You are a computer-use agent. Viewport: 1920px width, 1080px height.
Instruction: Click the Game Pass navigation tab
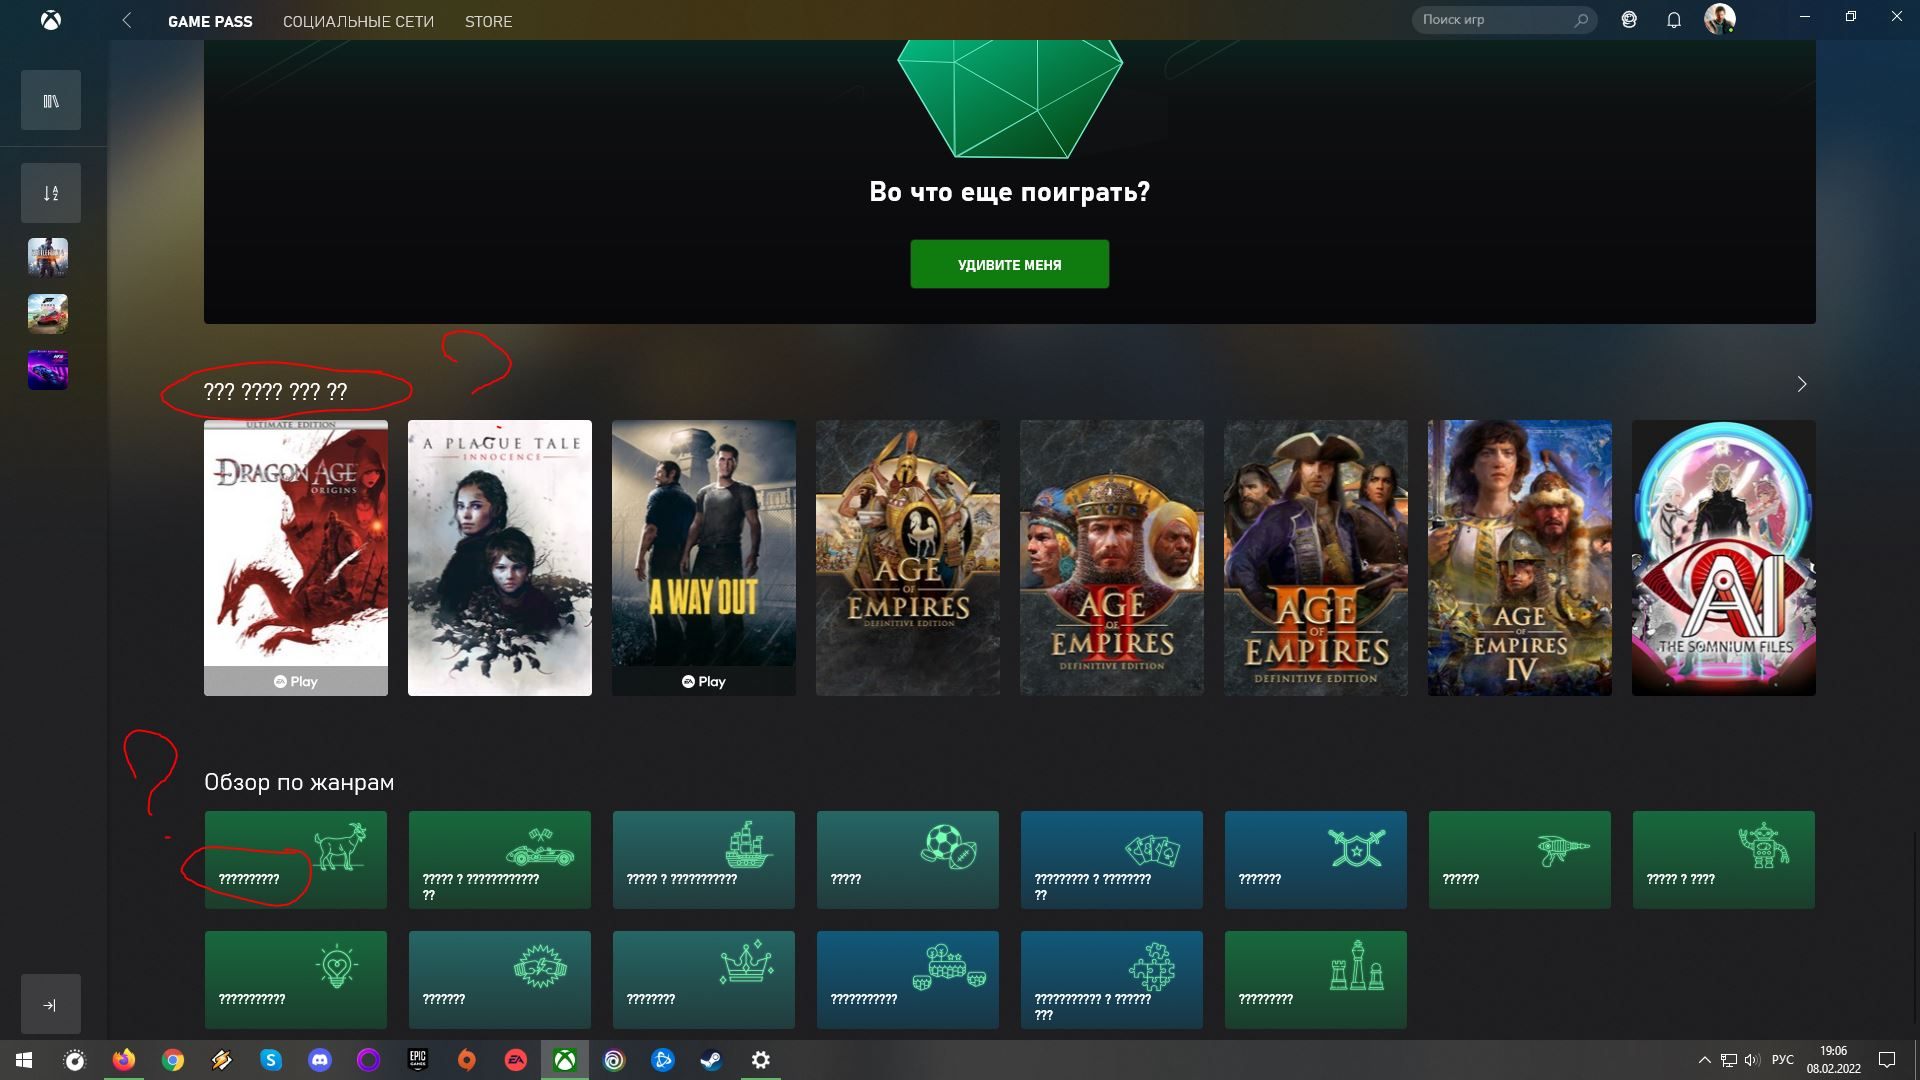[210, 21]
